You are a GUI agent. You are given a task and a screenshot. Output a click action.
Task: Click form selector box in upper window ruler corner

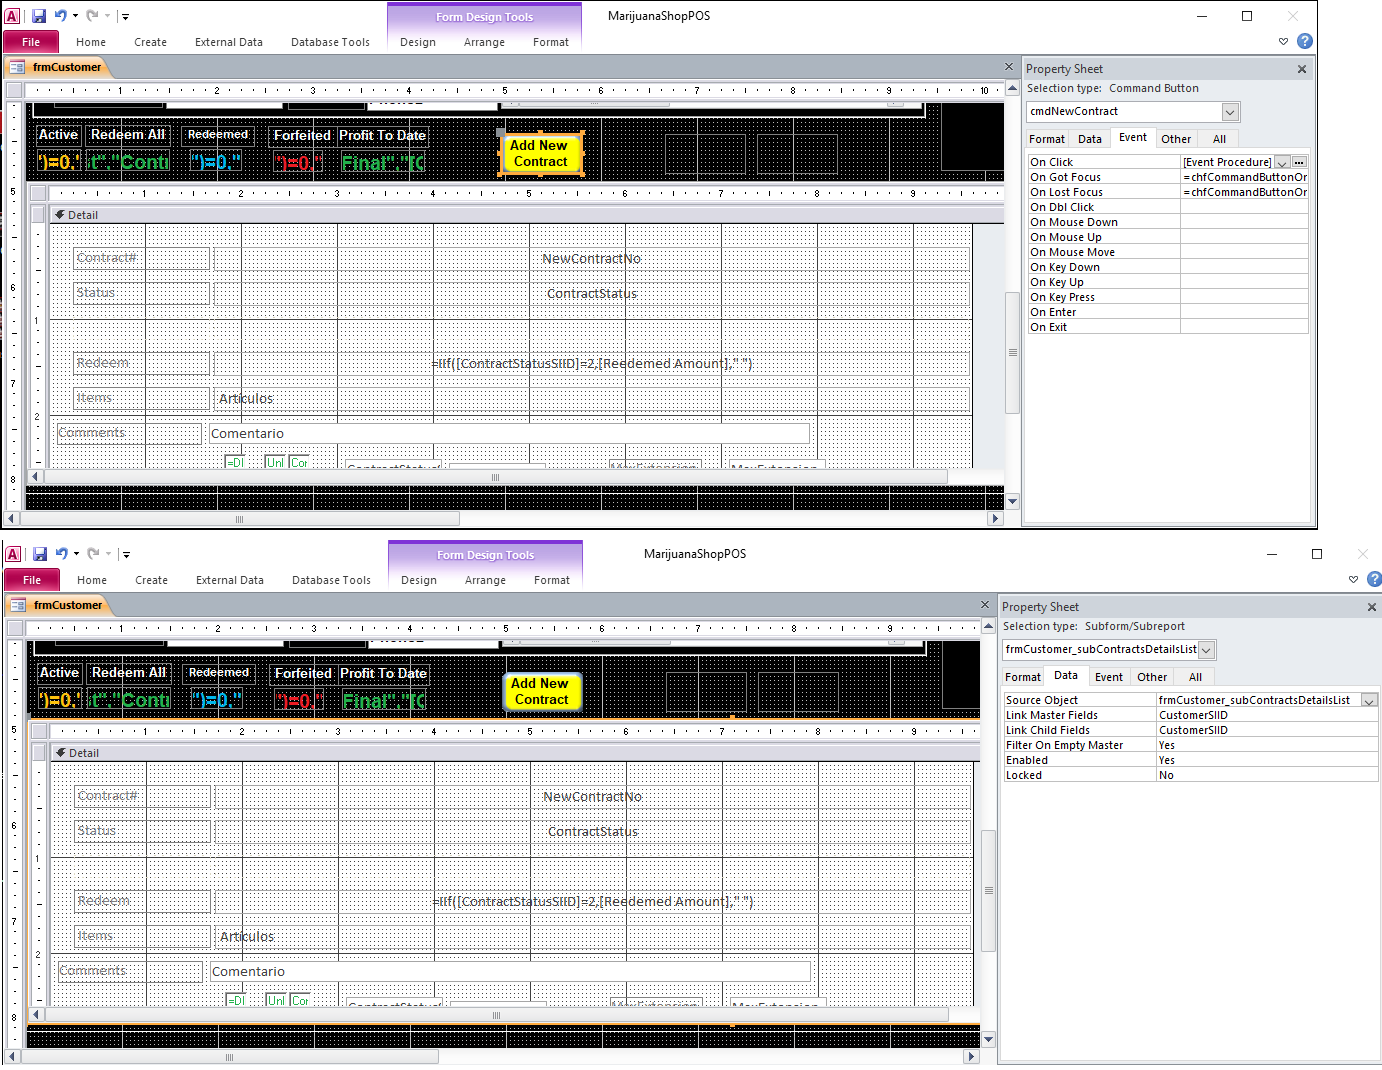[14, 90]
